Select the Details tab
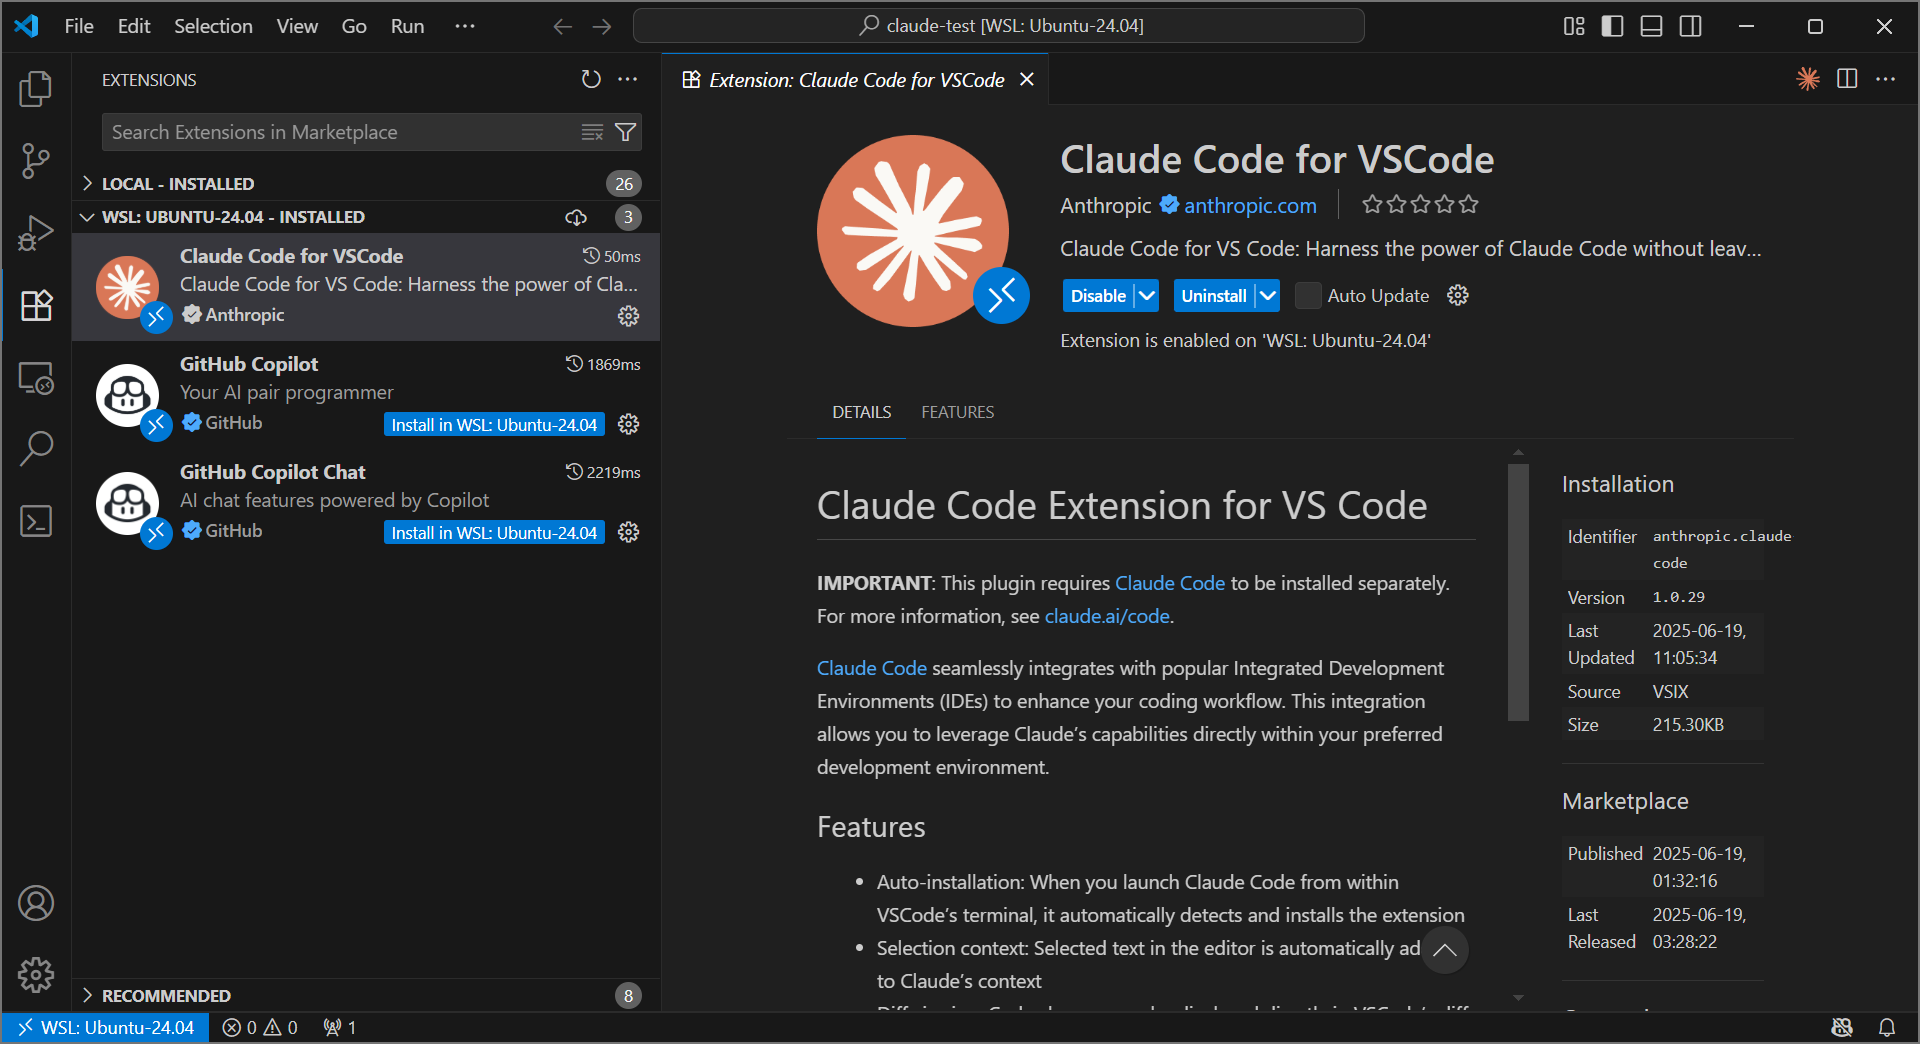 pyautogui.click(x=861, y=412)
